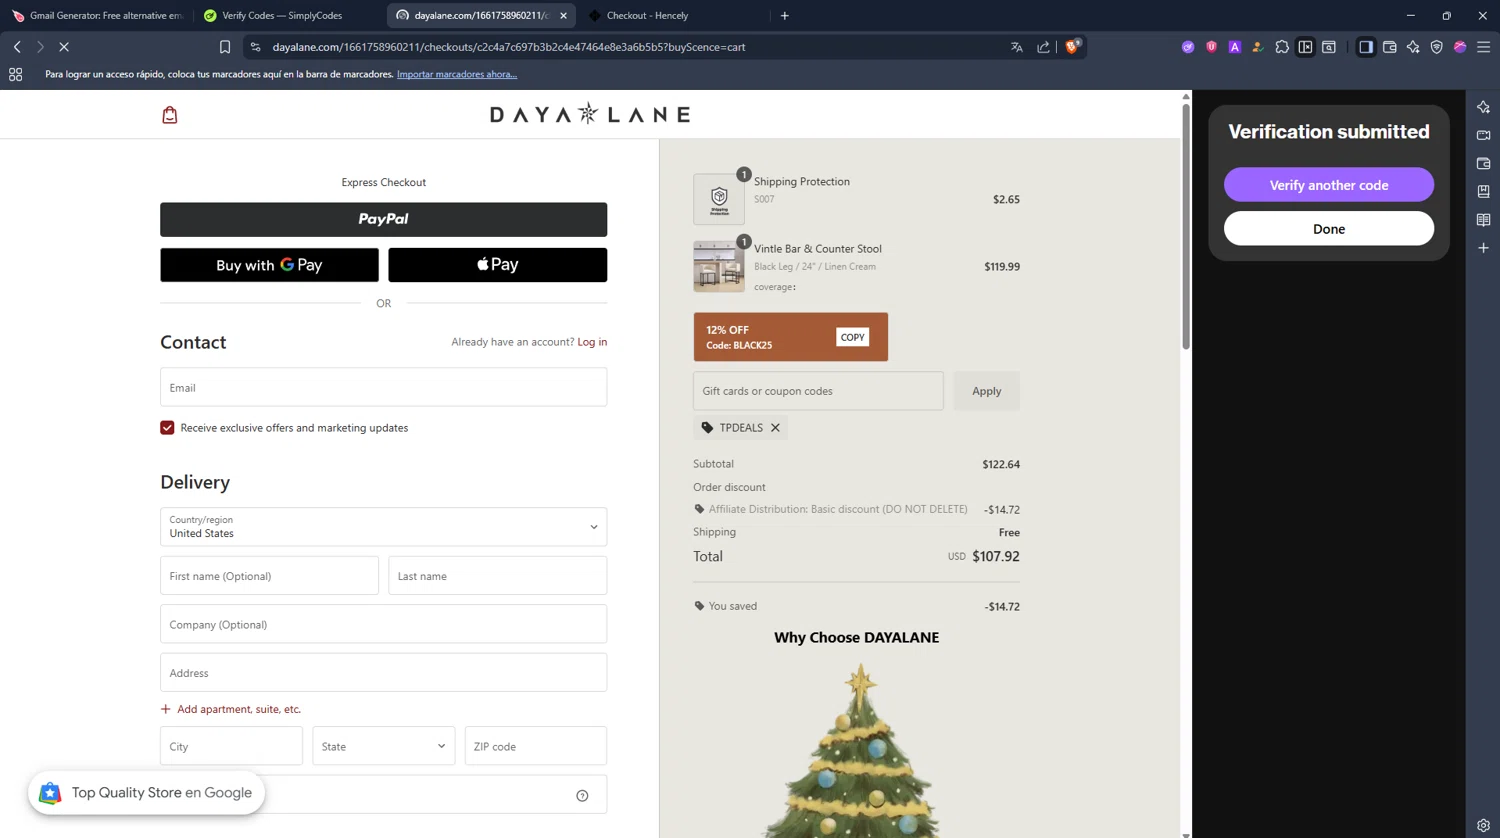Close the dayalane.com tab
Image resolution: width=1500 pixels, height=838 pixels.
tap(563, 16)
